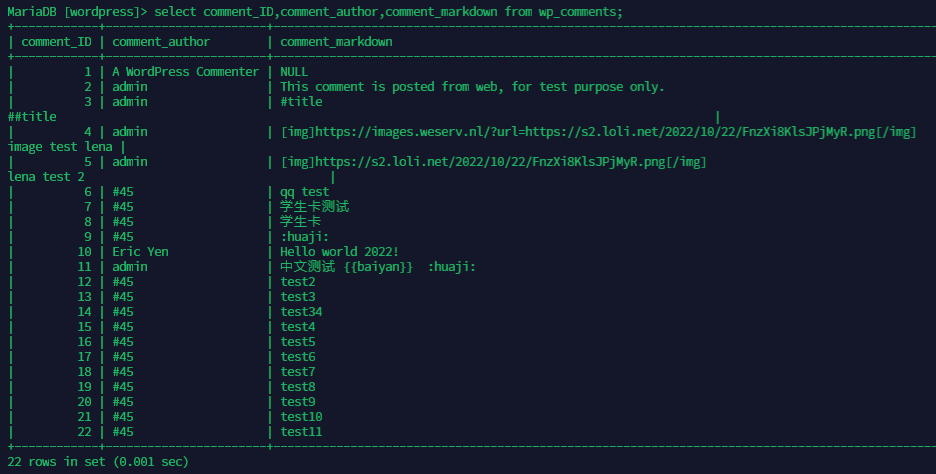Click the comment_ID column header
936x474 pixels.
point(56,42)
